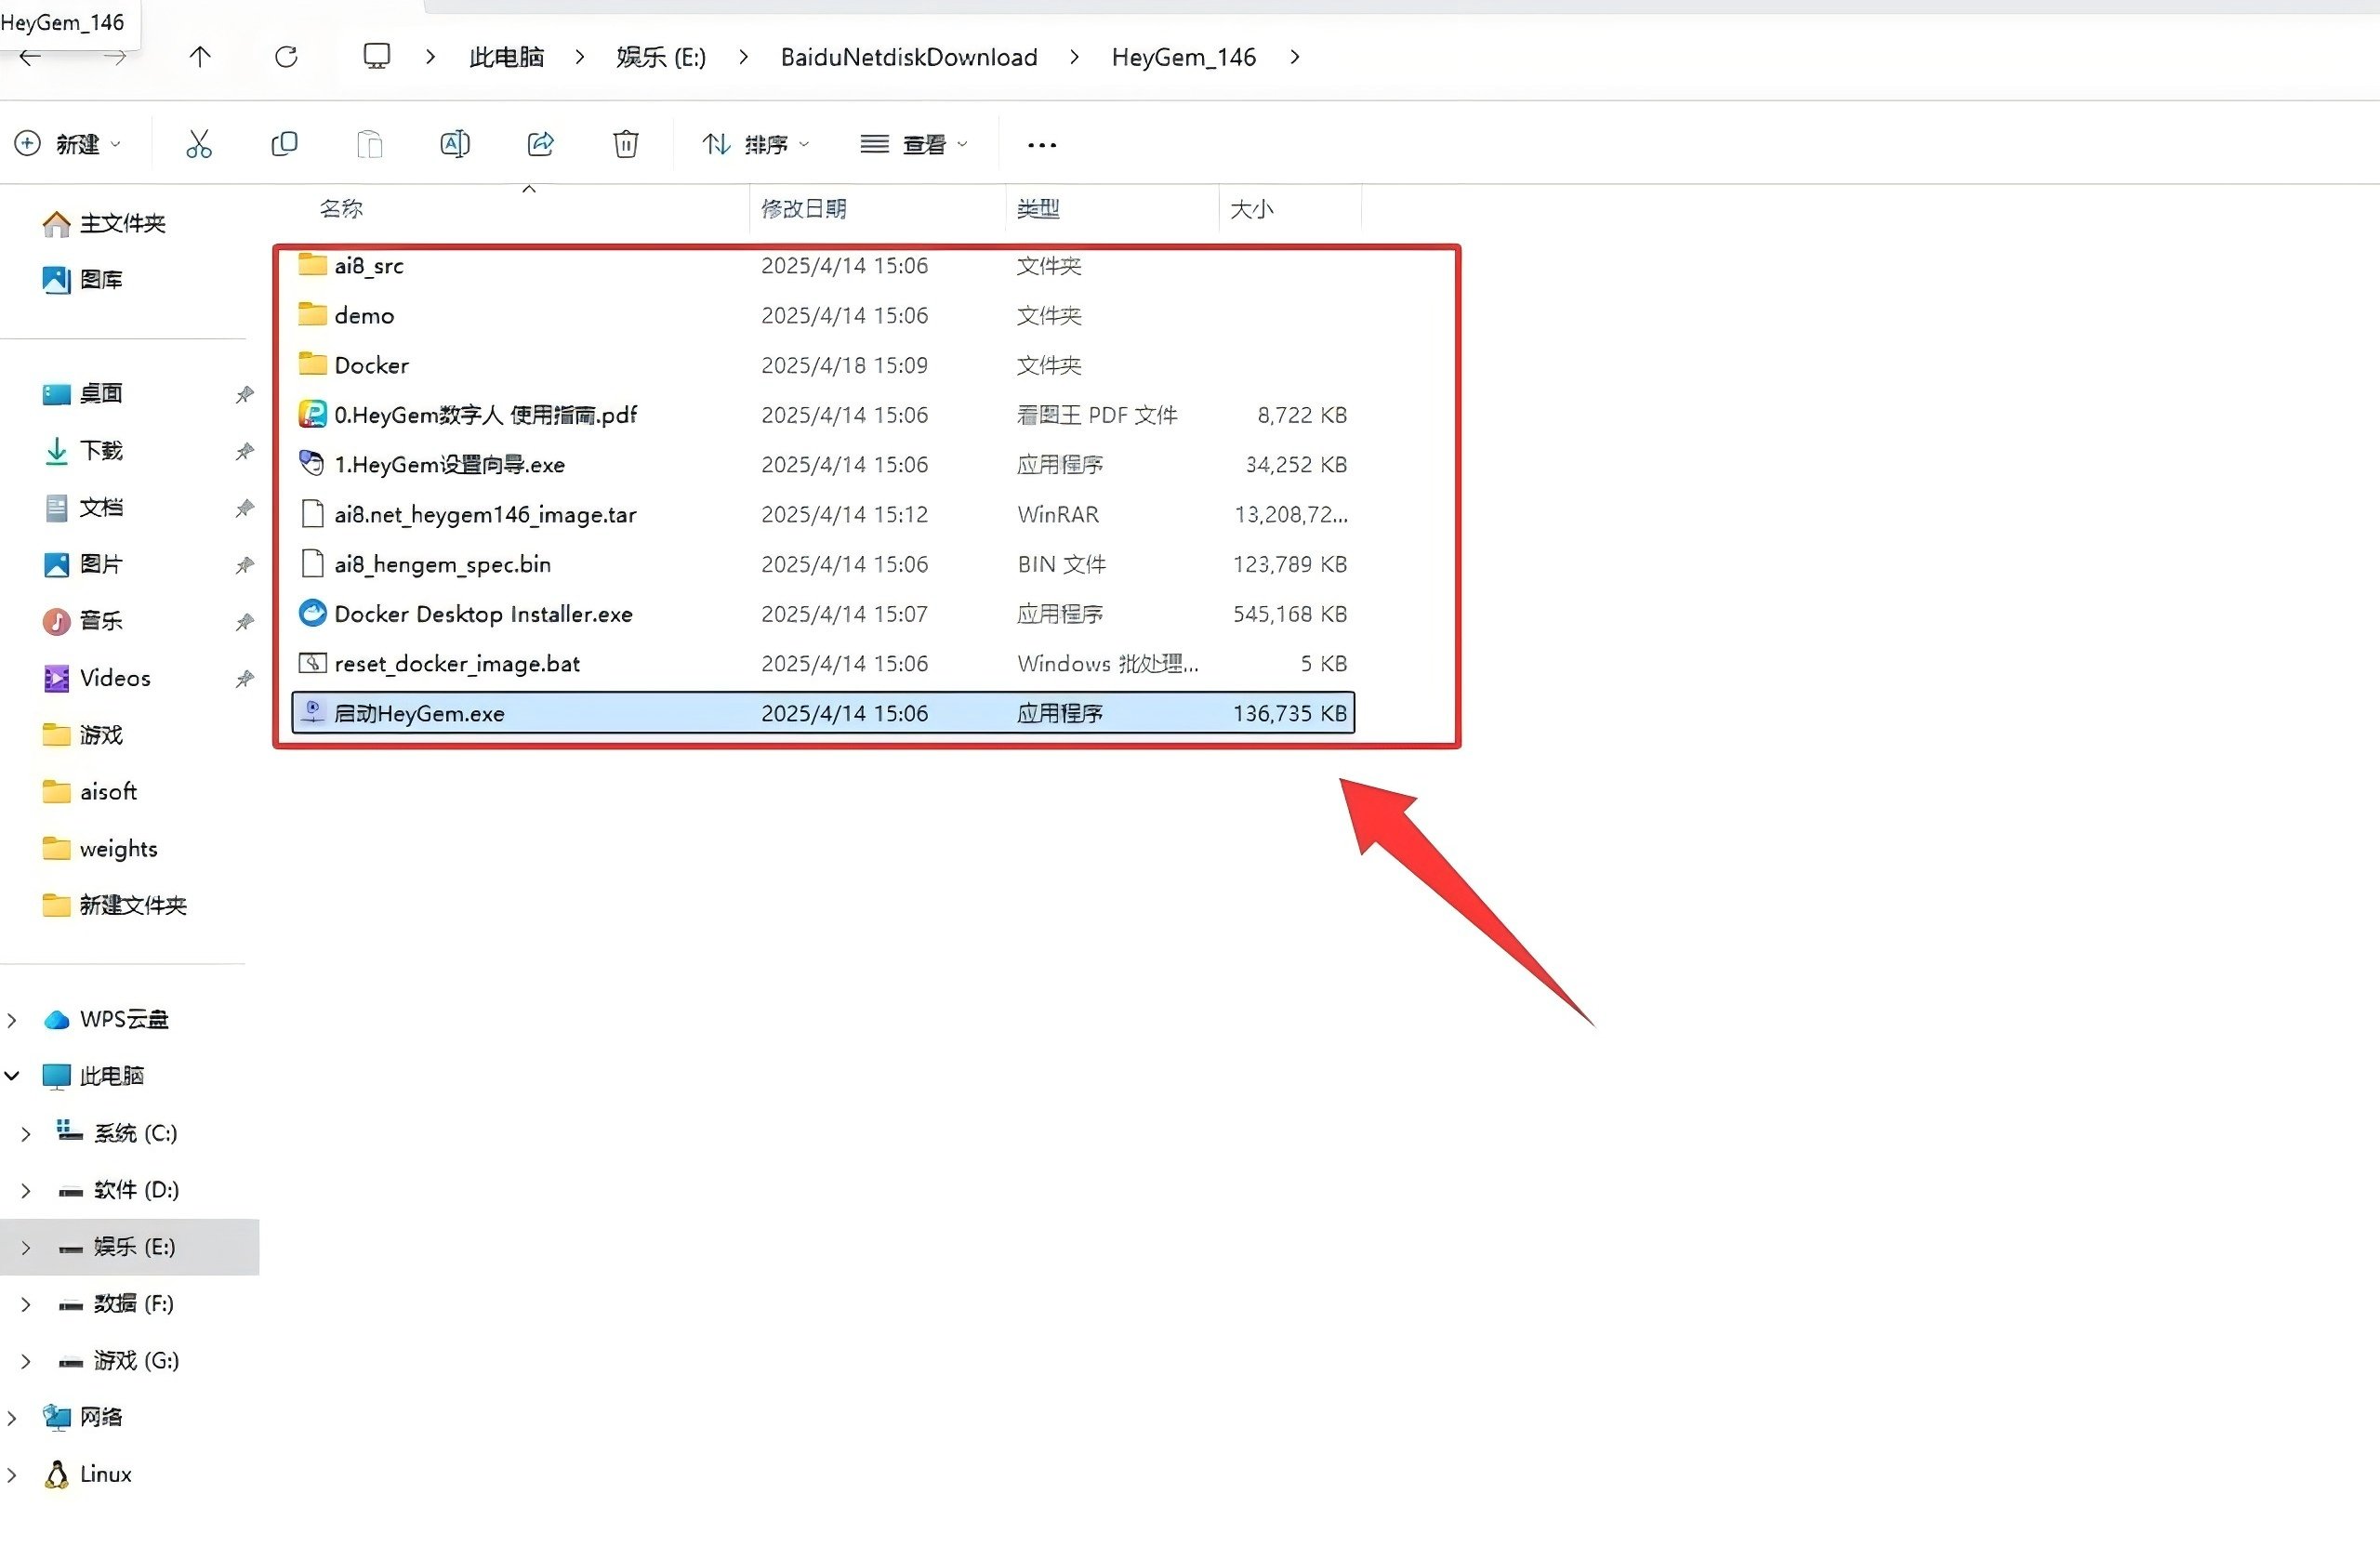Click the Copy icon in toolbar

284,144
